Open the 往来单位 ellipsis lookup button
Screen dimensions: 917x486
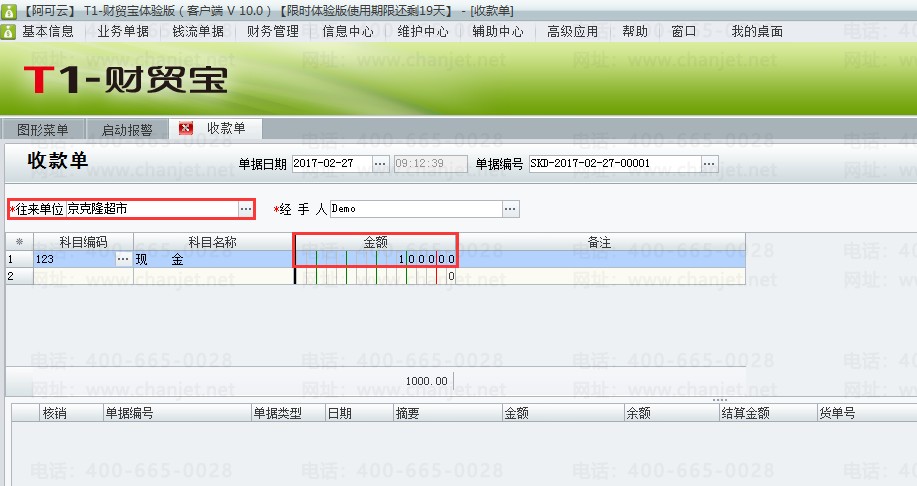coord(246,209)
